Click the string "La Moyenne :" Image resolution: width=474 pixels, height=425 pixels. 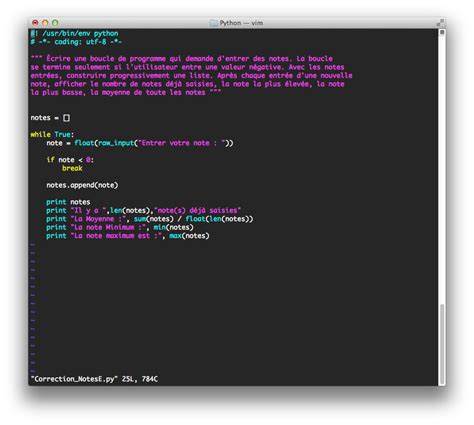[98, 219]
